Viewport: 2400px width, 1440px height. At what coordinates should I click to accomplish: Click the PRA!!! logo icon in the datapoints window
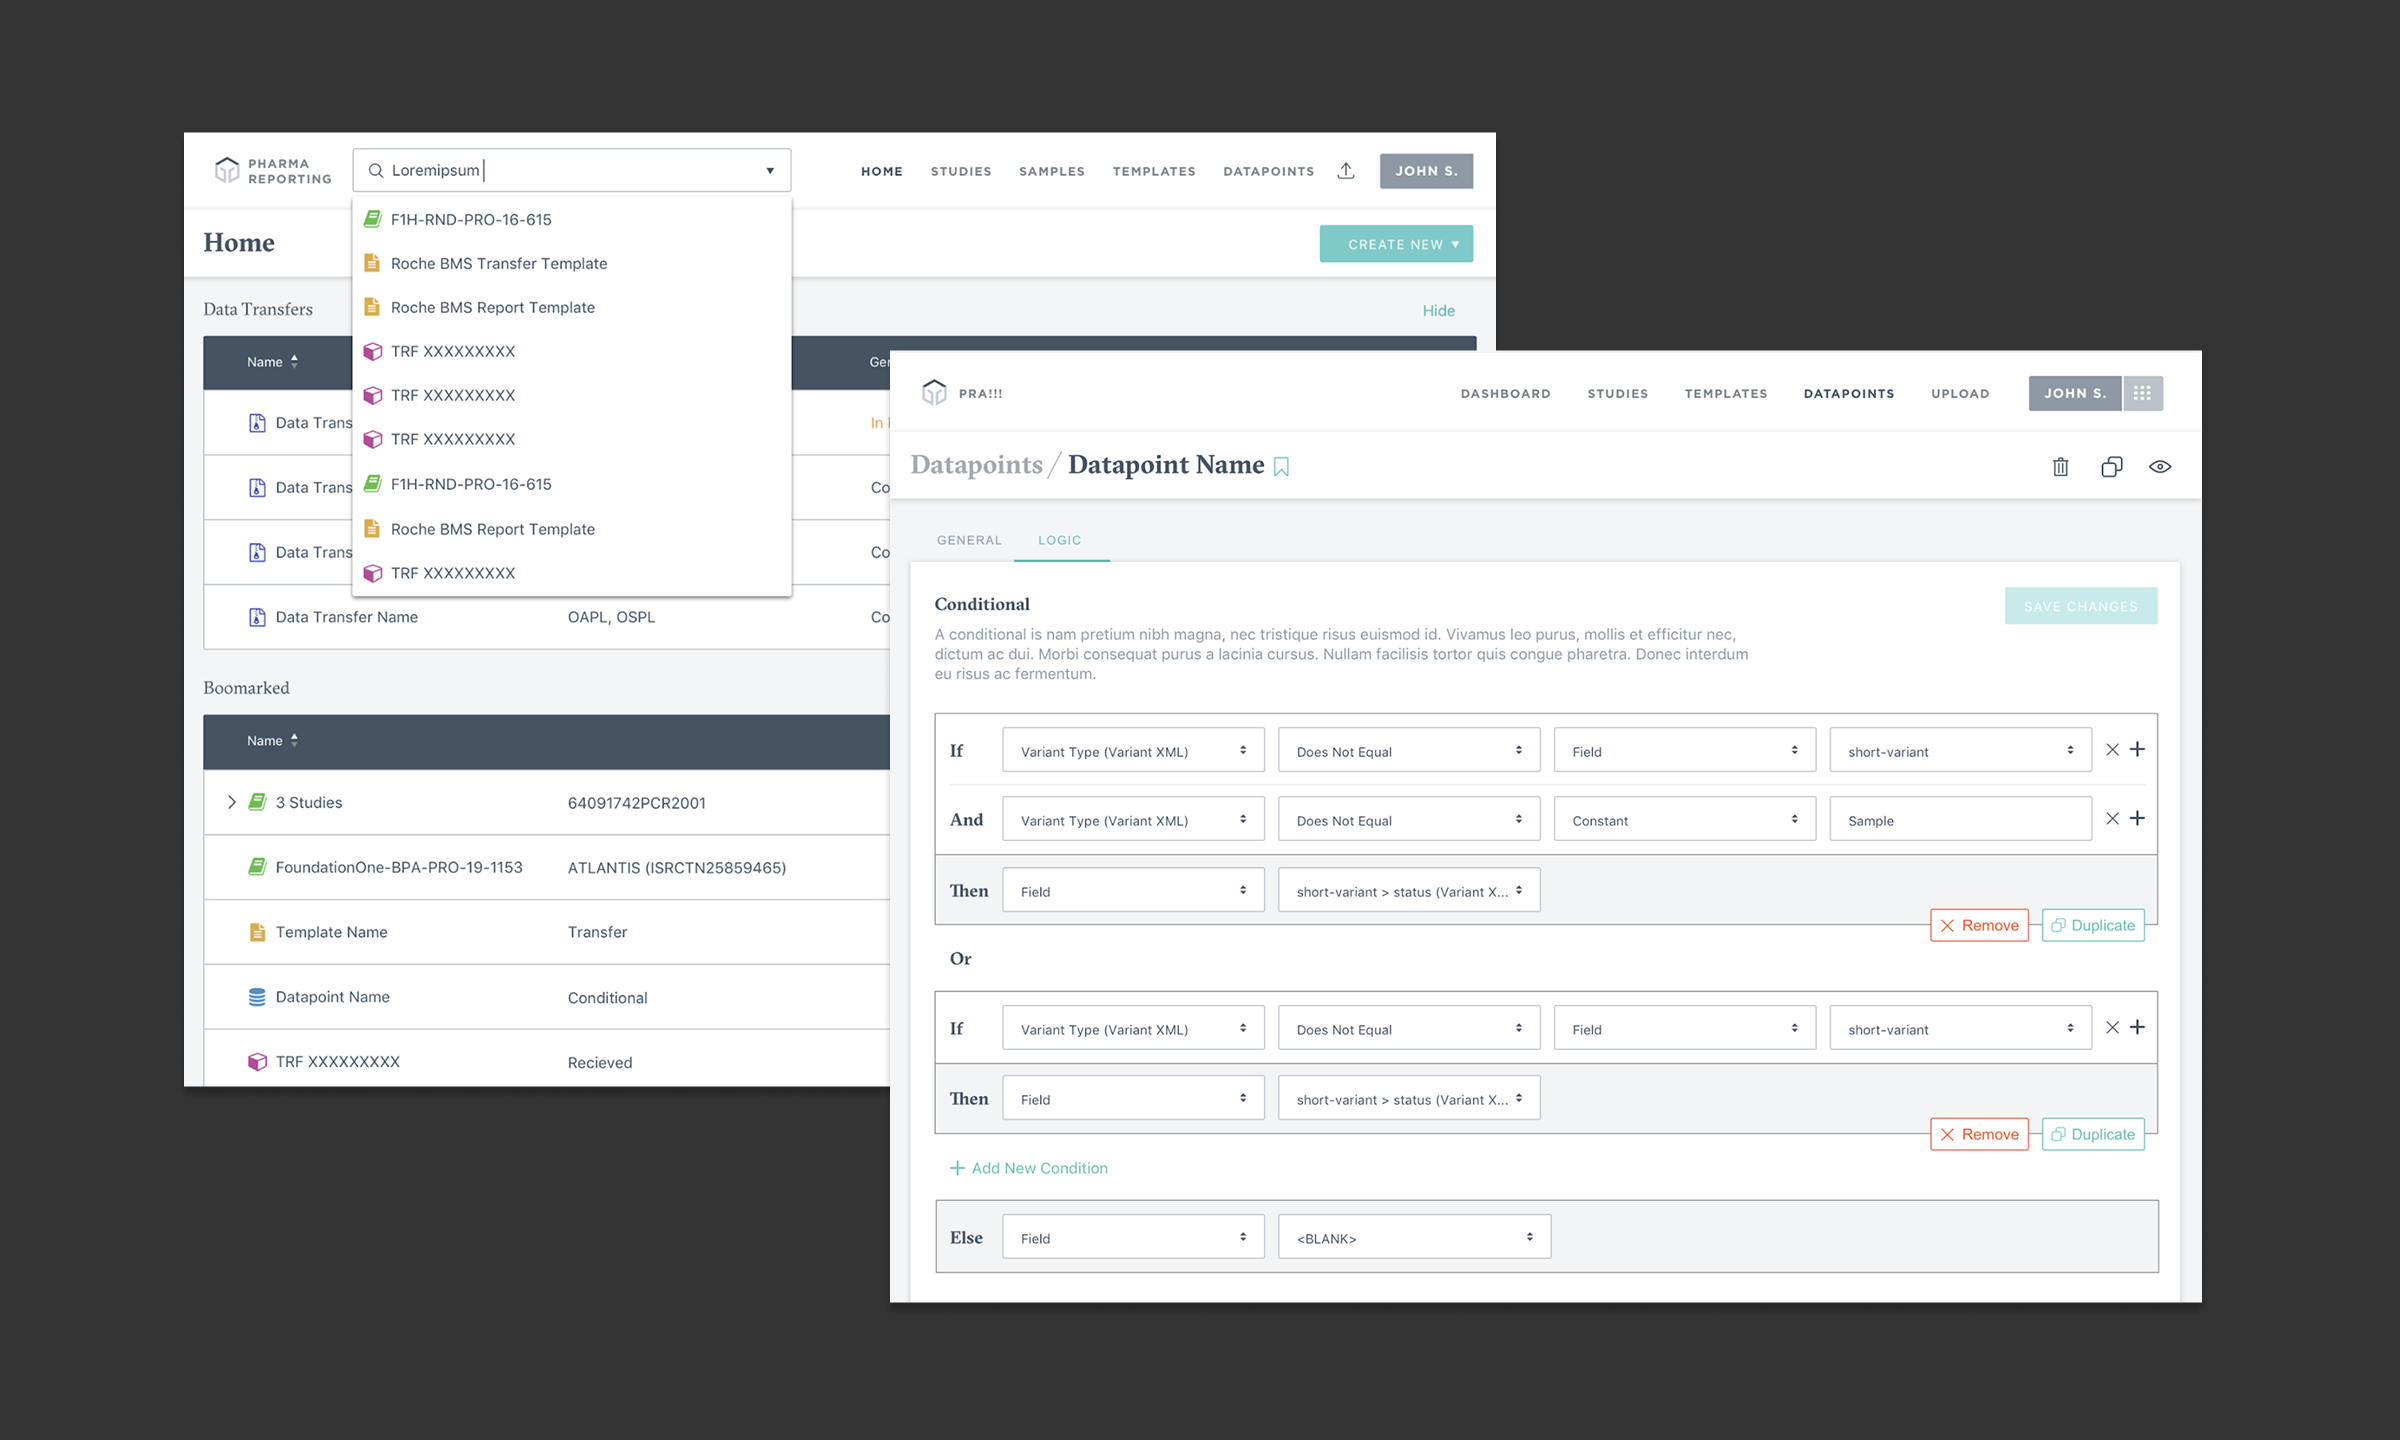934,393
